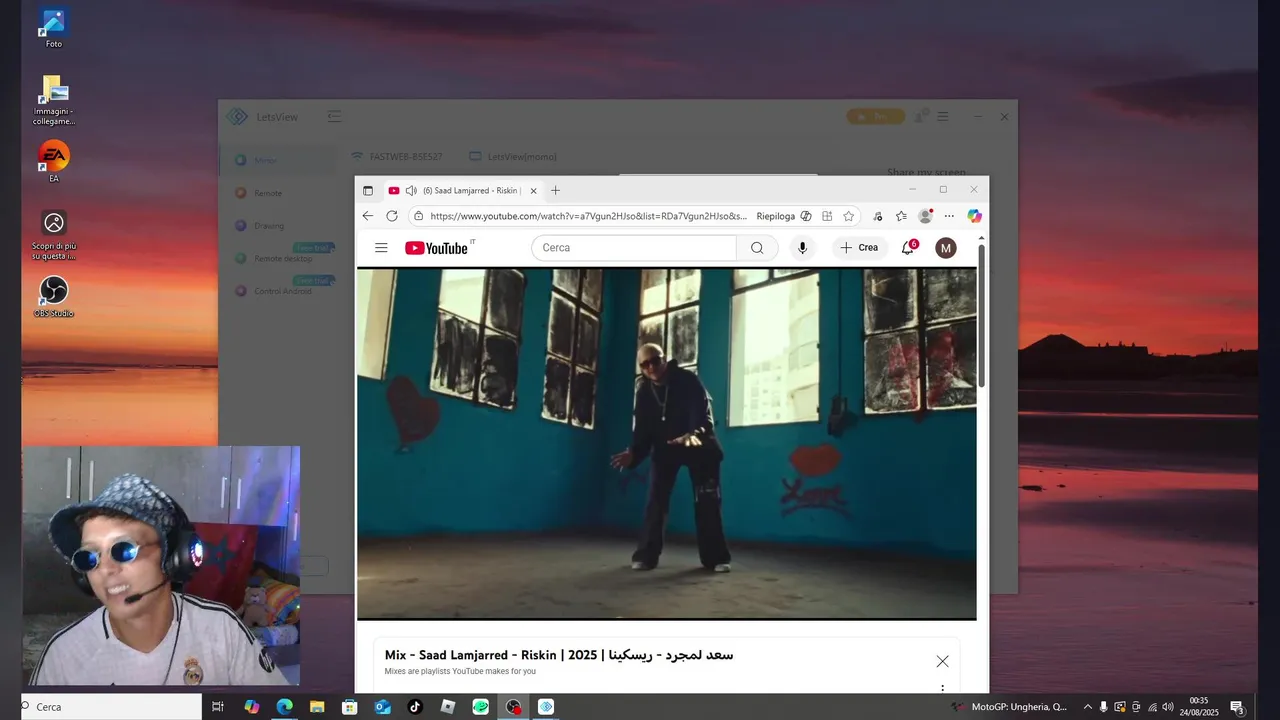The image size is (1280, 720).
Task: Switch to Microsoft Edge on the taskbar
Action: pos(284,707)
